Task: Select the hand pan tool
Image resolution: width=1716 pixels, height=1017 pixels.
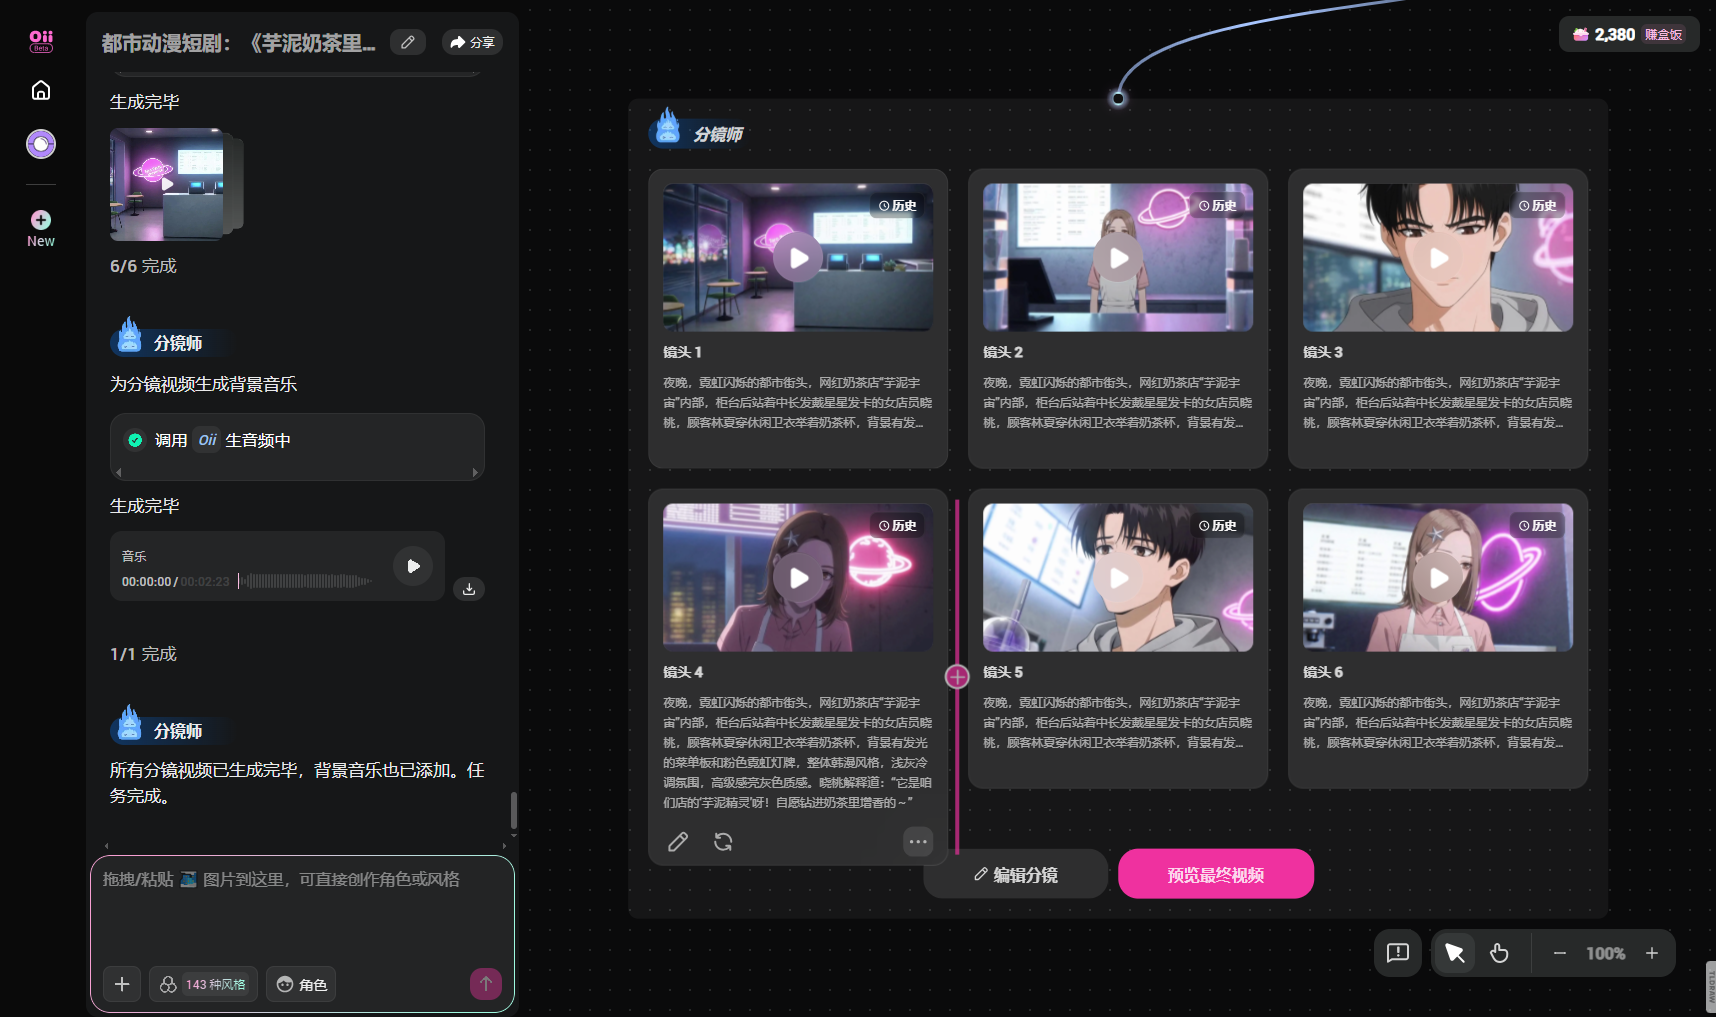Action: [x=1499, y=953]
